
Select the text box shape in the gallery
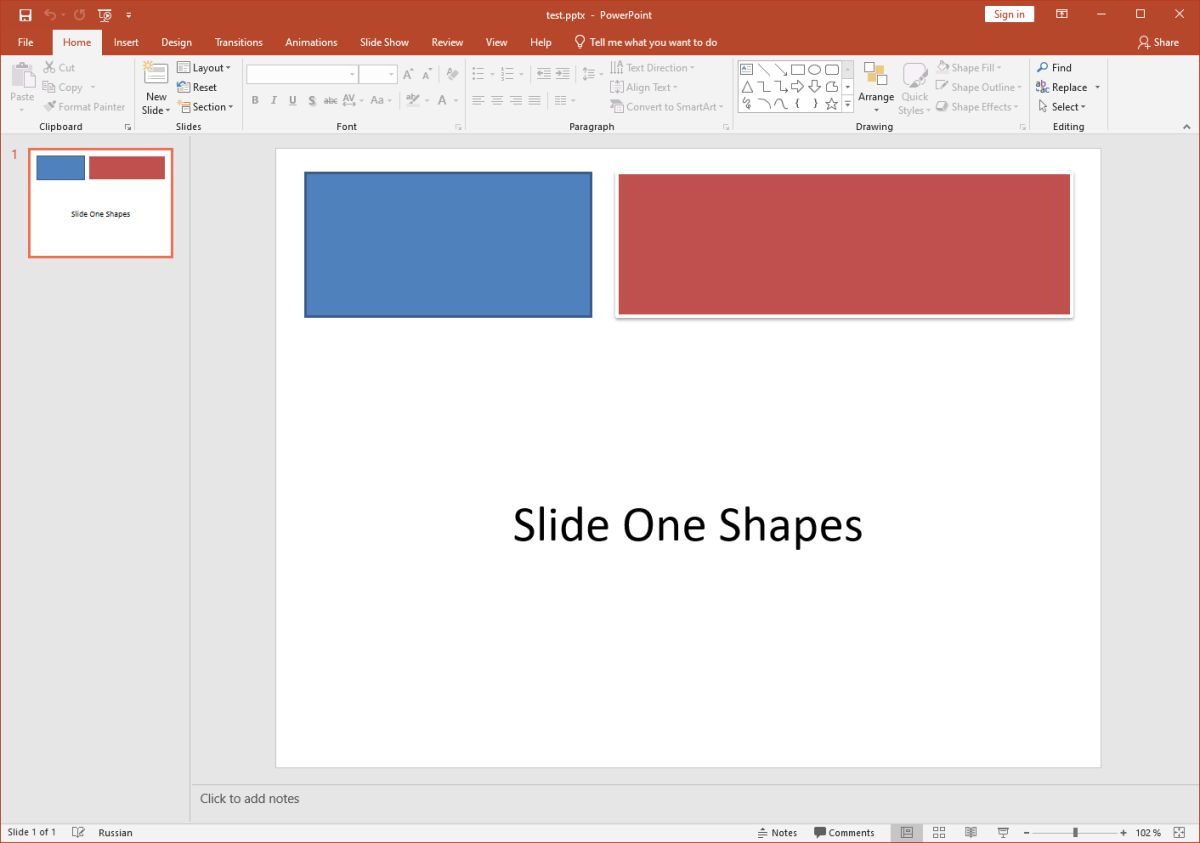[747, 69]
